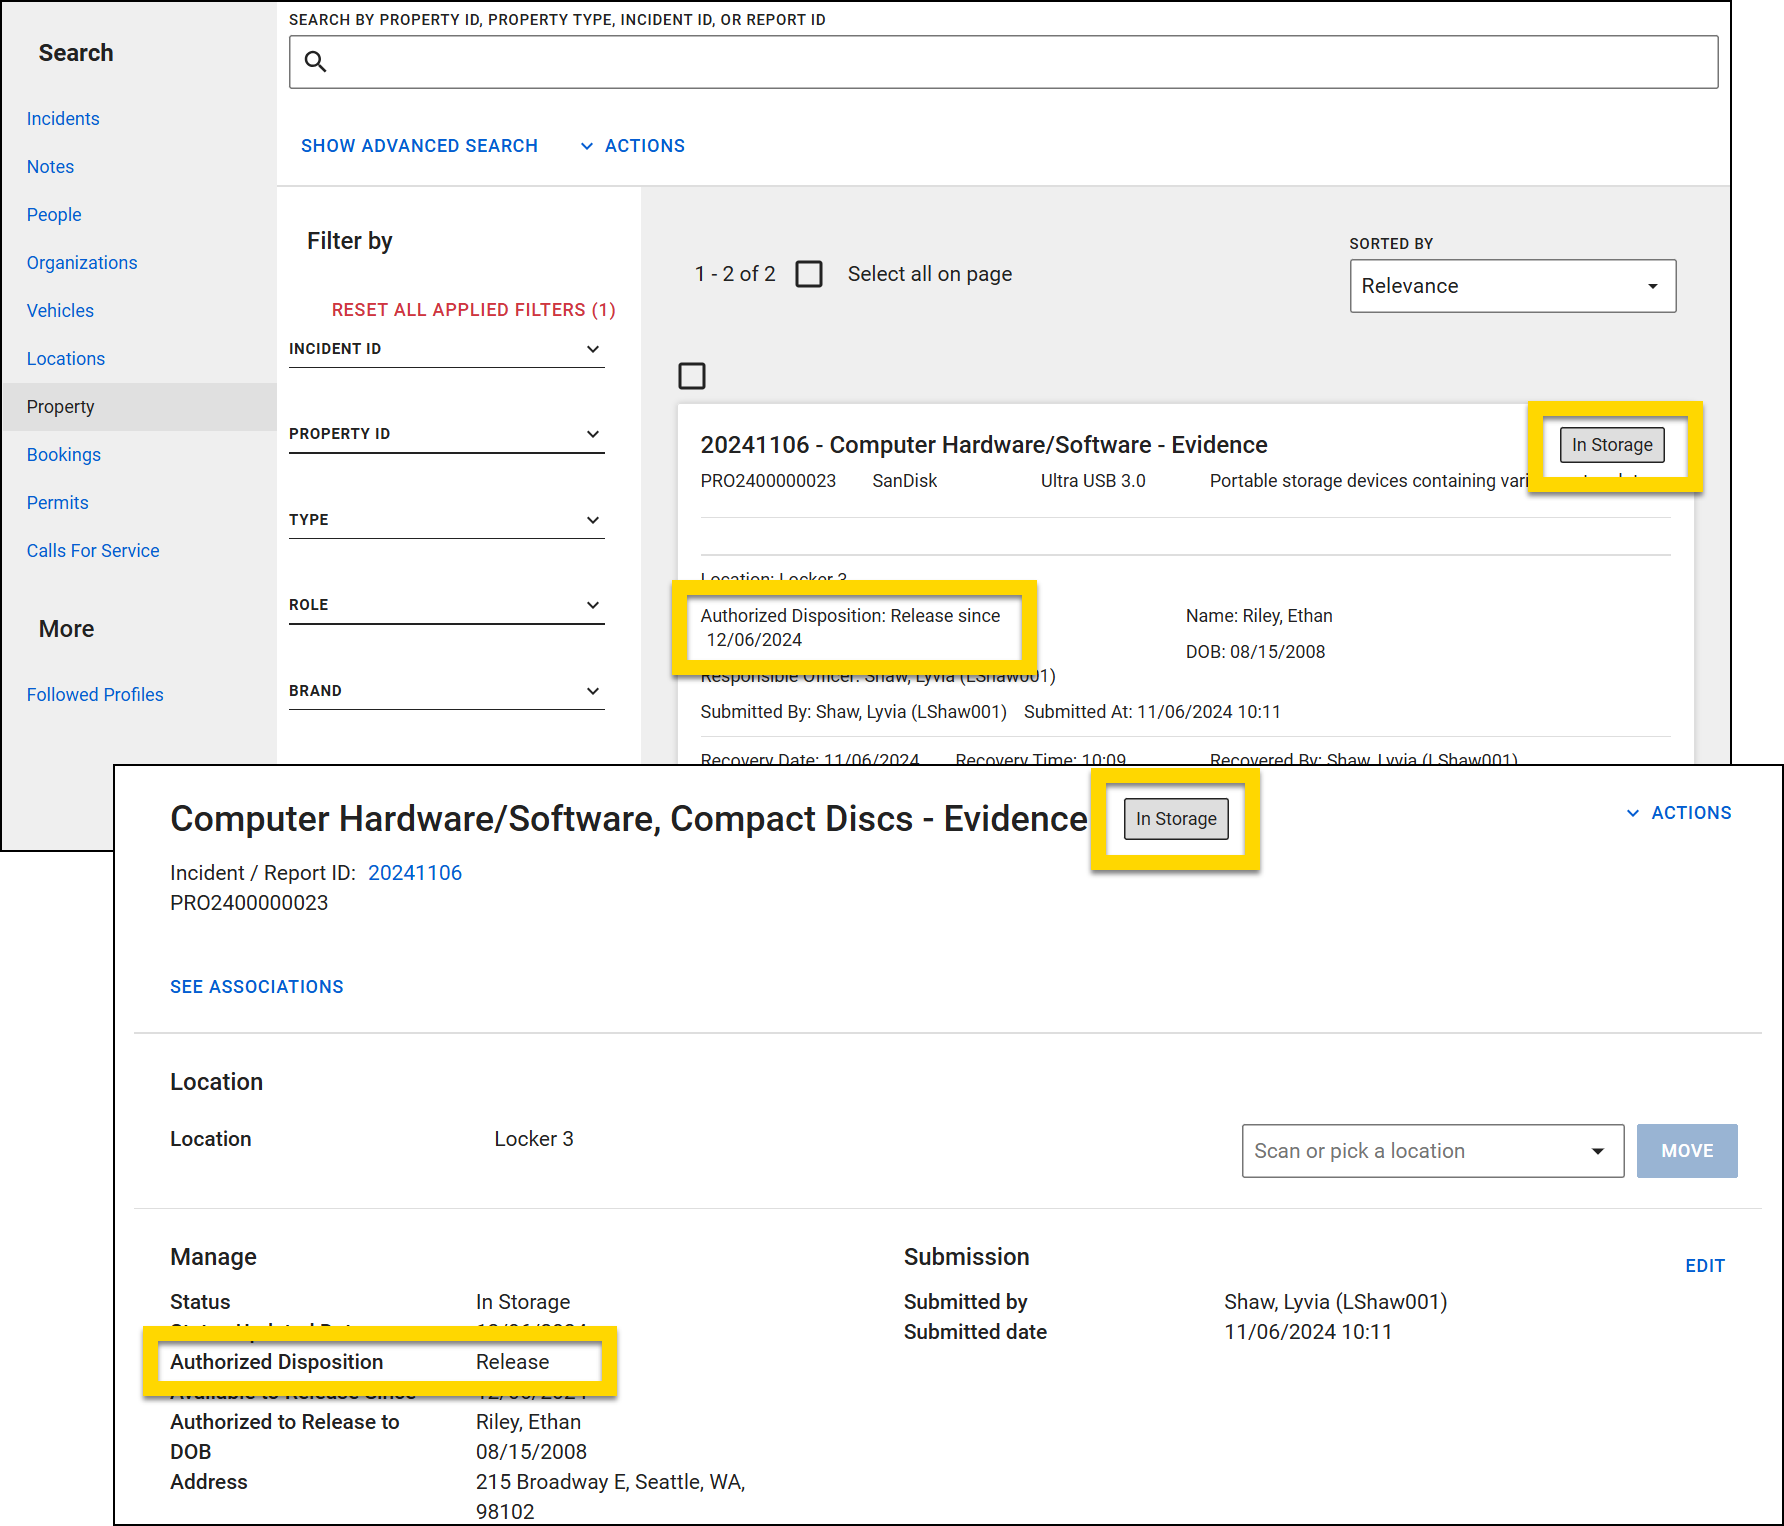Expand the PROPERTY ID filter
The height and width of the screenshot is (1526, 1784).
coord(594,434)
